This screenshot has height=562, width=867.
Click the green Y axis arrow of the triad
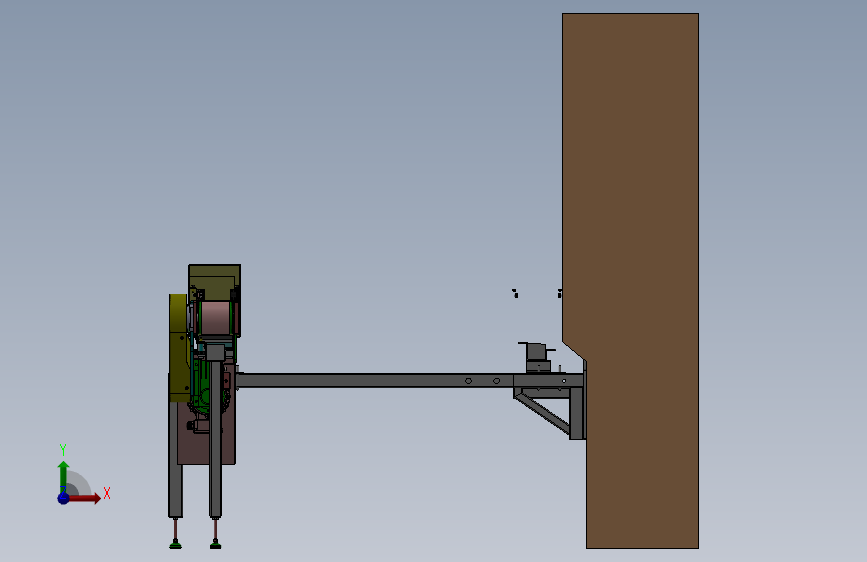[x=64, y=476]
